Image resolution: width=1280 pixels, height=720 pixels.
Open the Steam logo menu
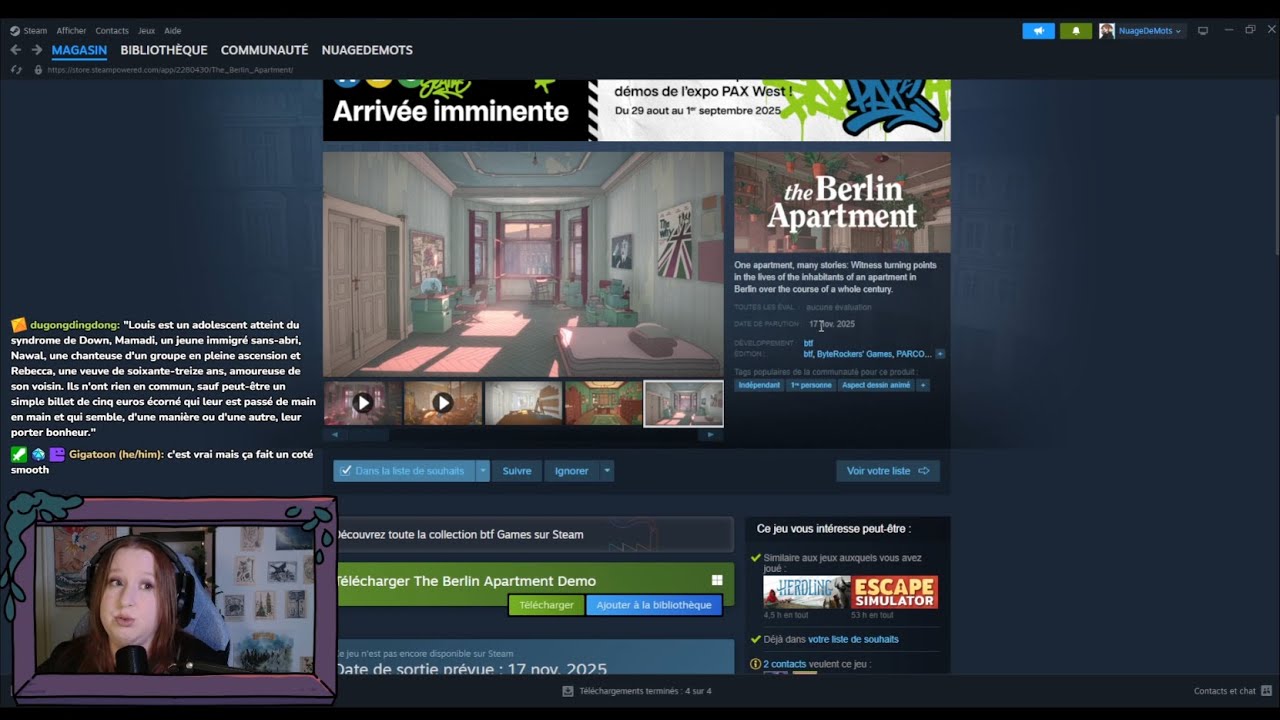point(15,31)
